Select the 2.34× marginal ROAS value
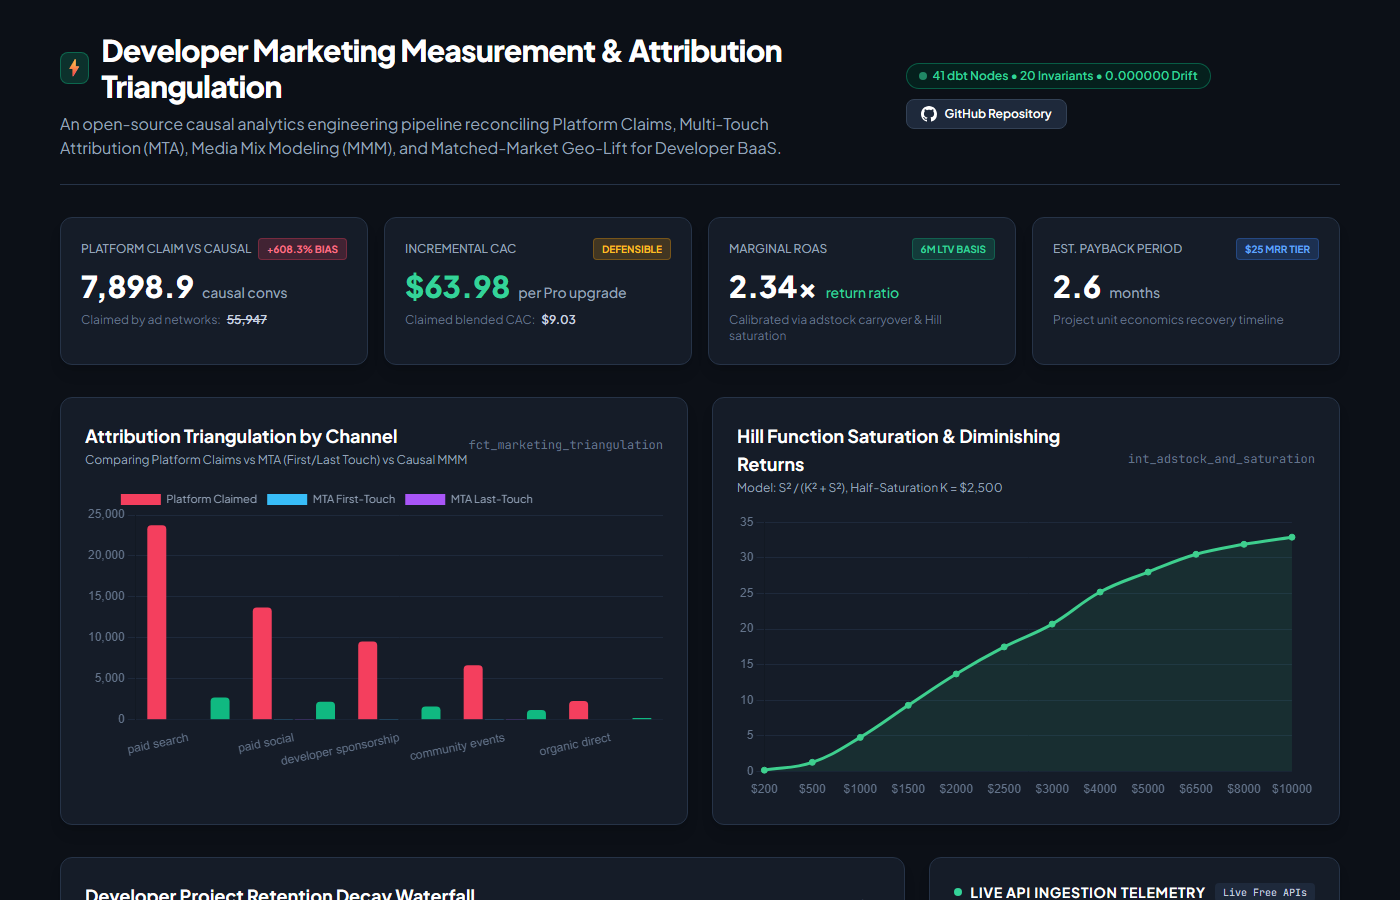Image resolution: width=1400 pixels, height=900 pixels. 772,288
